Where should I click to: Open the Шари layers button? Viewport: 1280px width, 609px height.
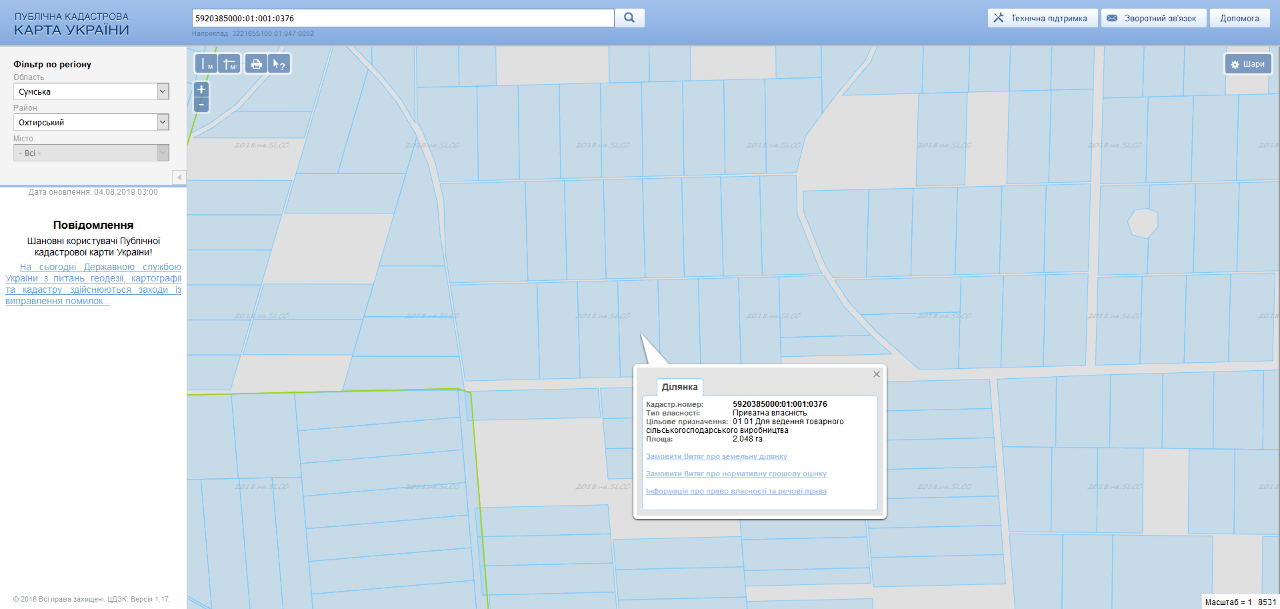click(1248, 64)
